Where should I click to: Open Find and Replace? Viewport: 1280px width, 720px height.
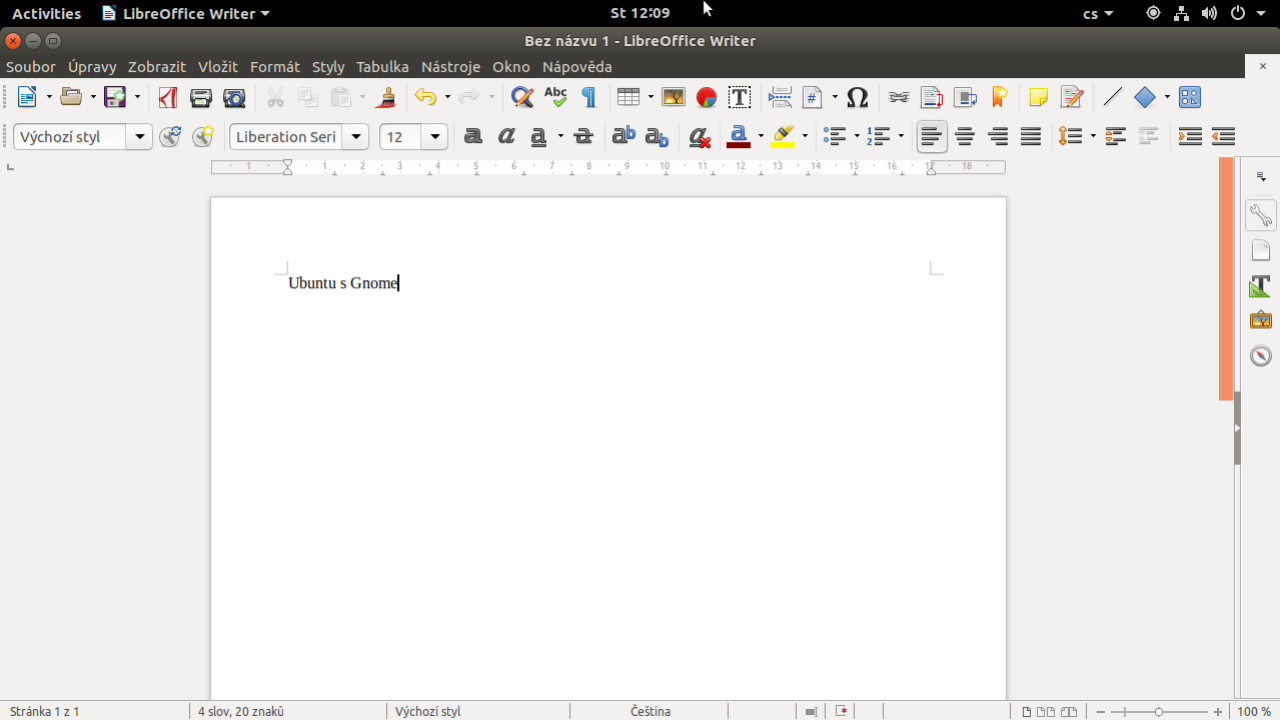click(522, 97)
